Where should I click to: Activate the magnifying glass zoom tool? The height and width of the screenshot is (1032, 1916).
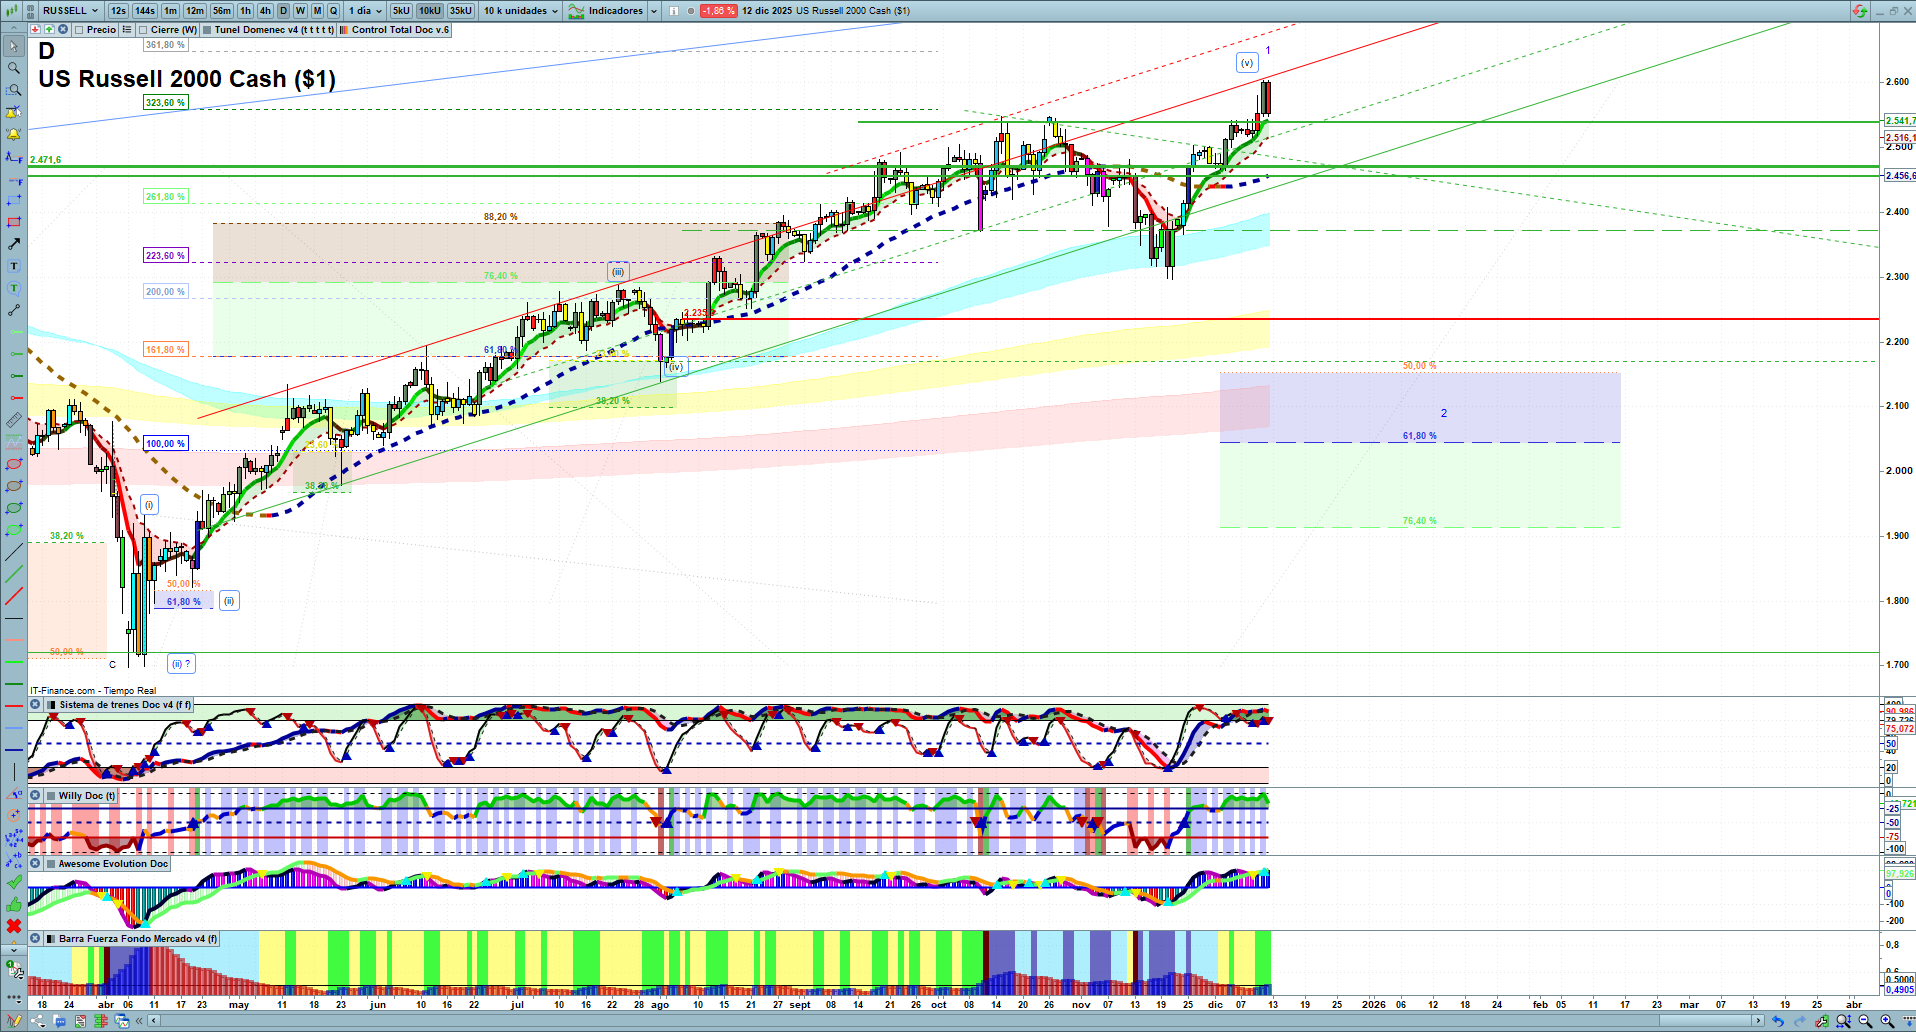tap(14, 68)
